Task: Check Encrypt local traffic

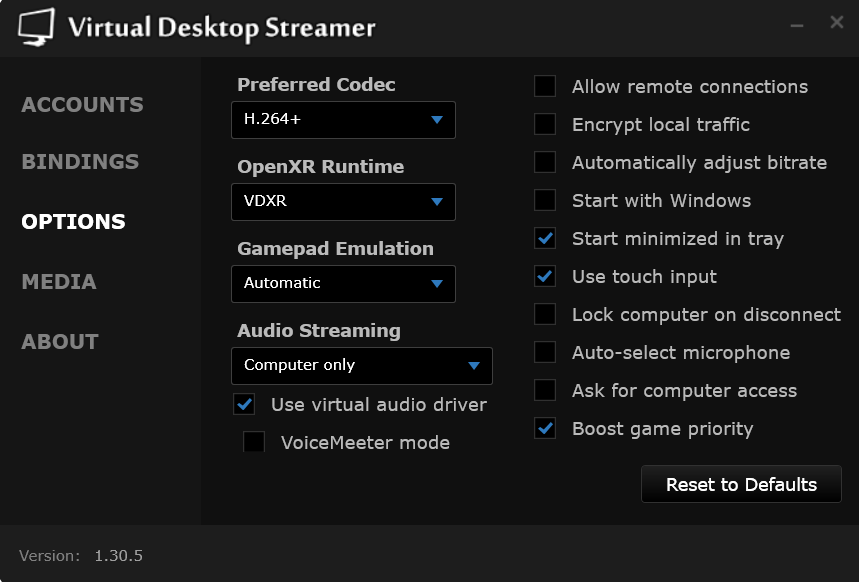Action: pyautogui.click(x=545, y=125)
